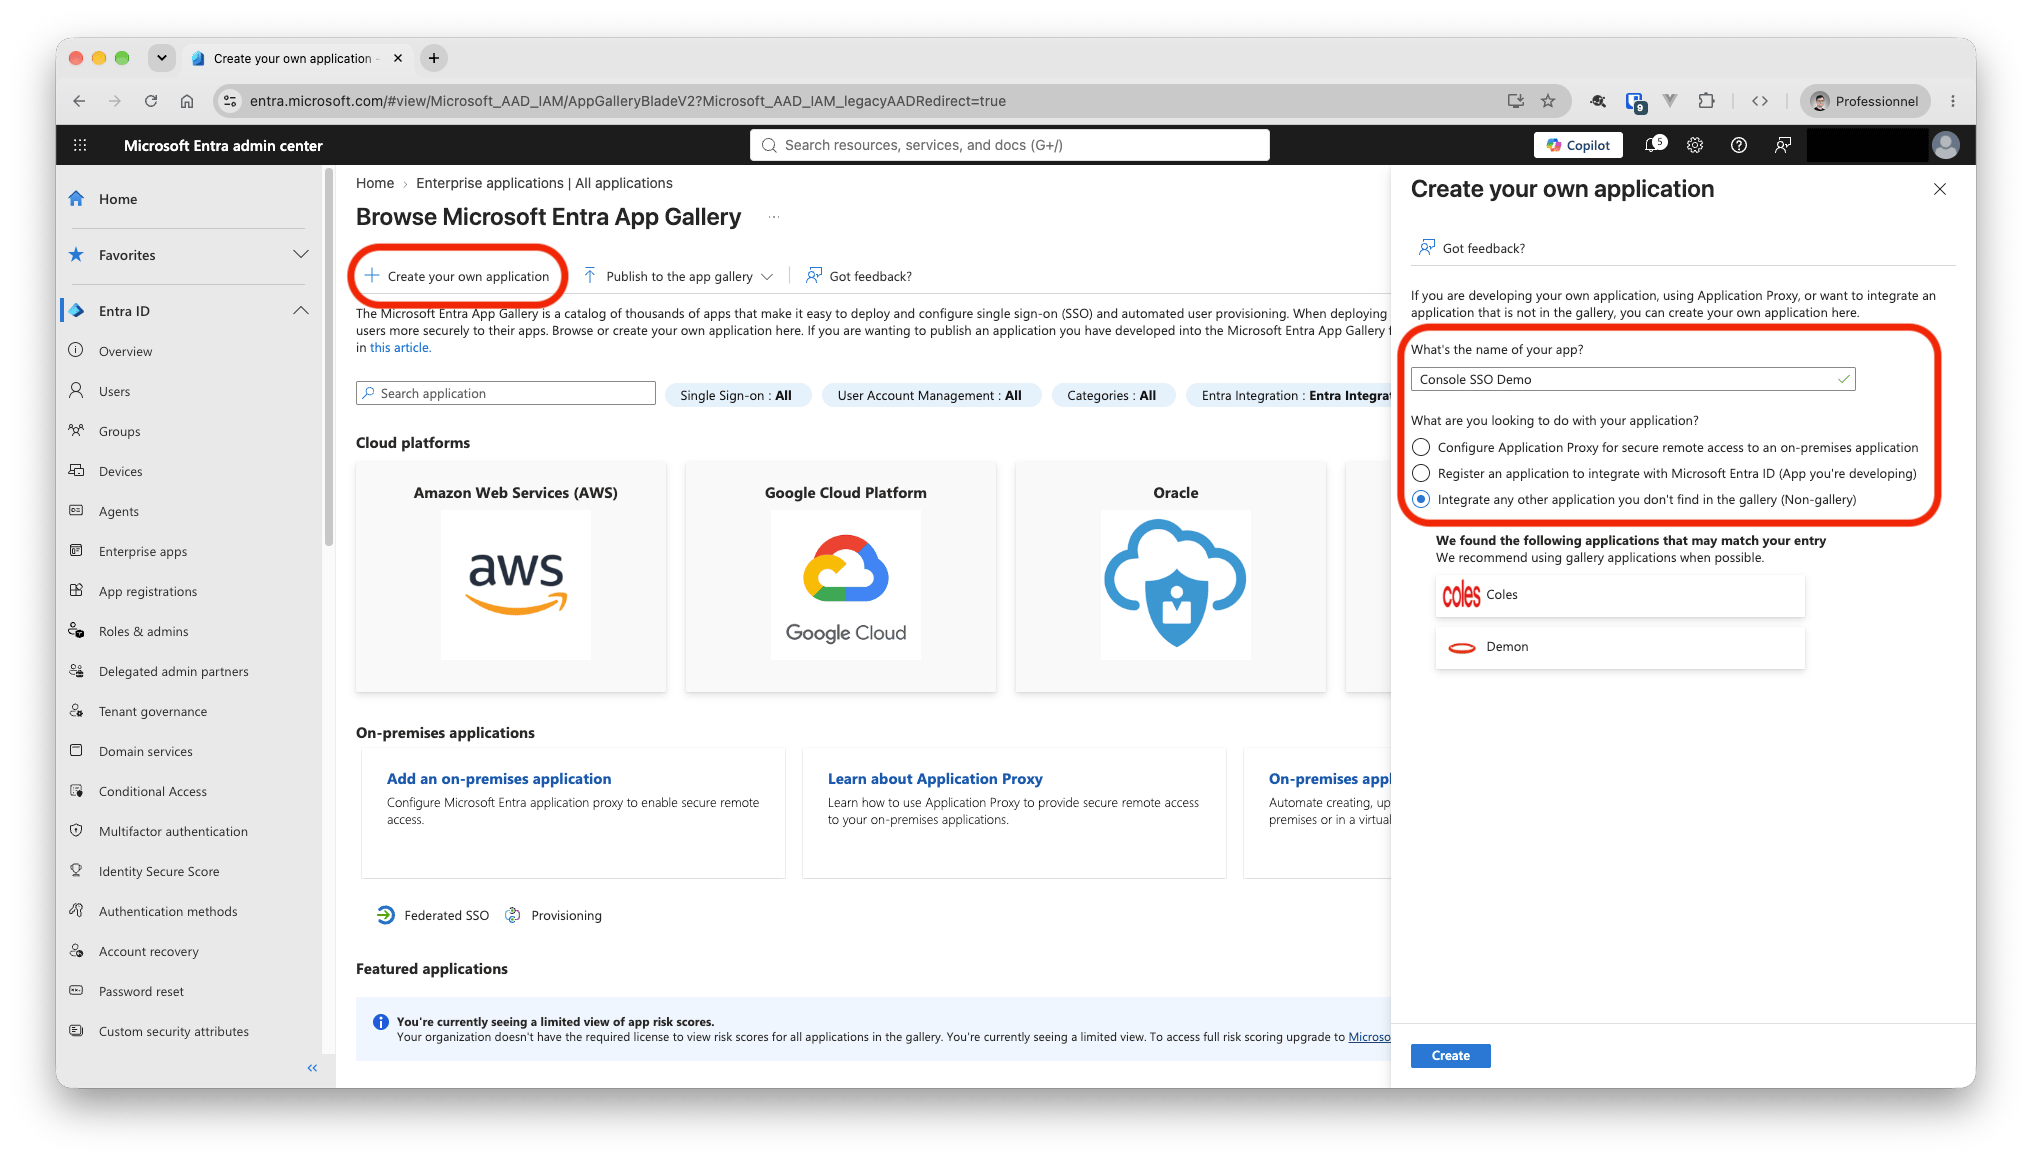Open Single Sign-on filter
The width and height of the screenshot is (2032, 1162).
click(736, 395)
